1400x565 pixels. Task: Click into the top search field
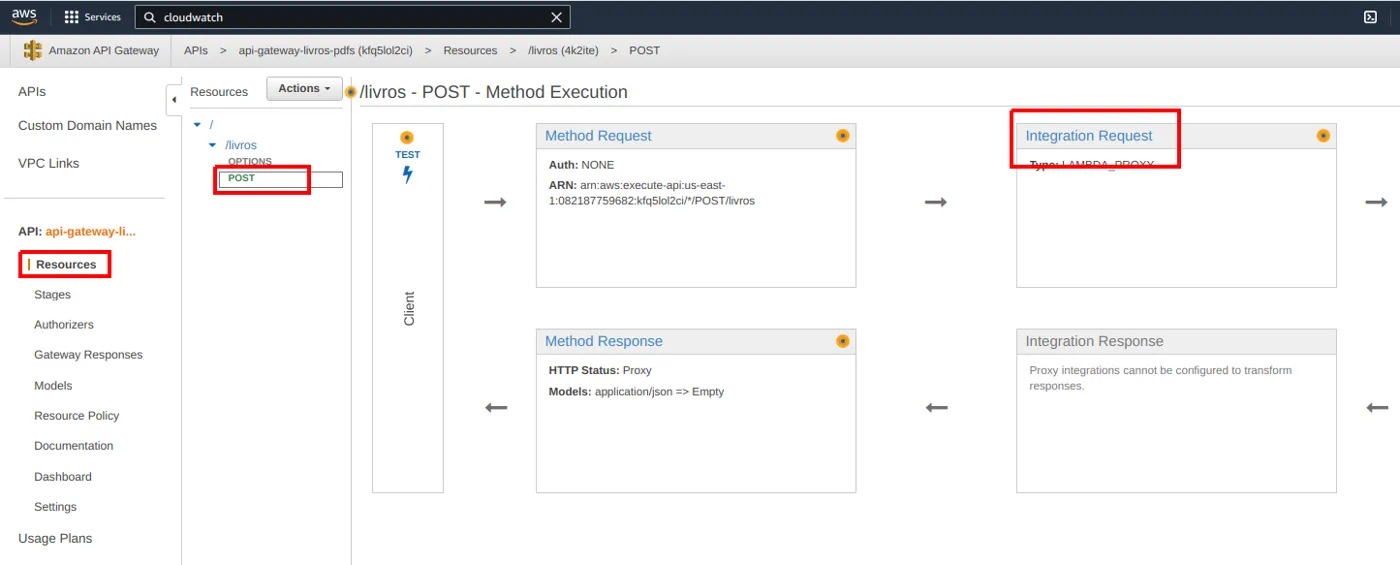click(x=350, y=17)
